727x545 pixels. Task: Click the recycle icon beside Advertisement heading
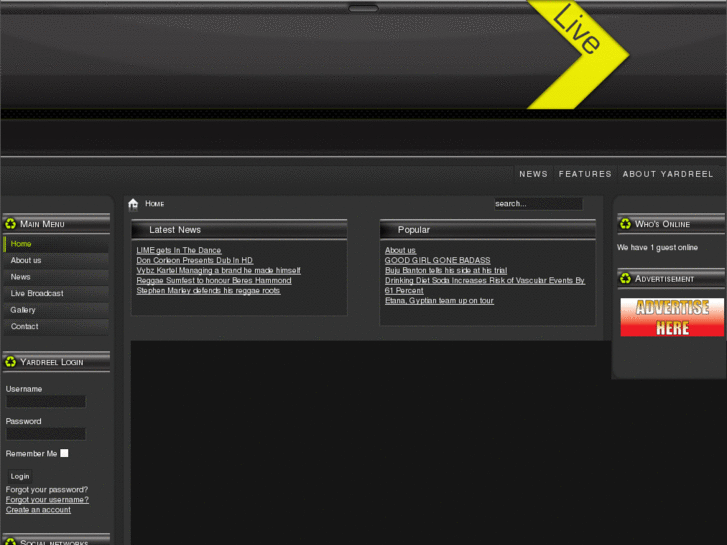pyautogui.click(x=625, y=278)
